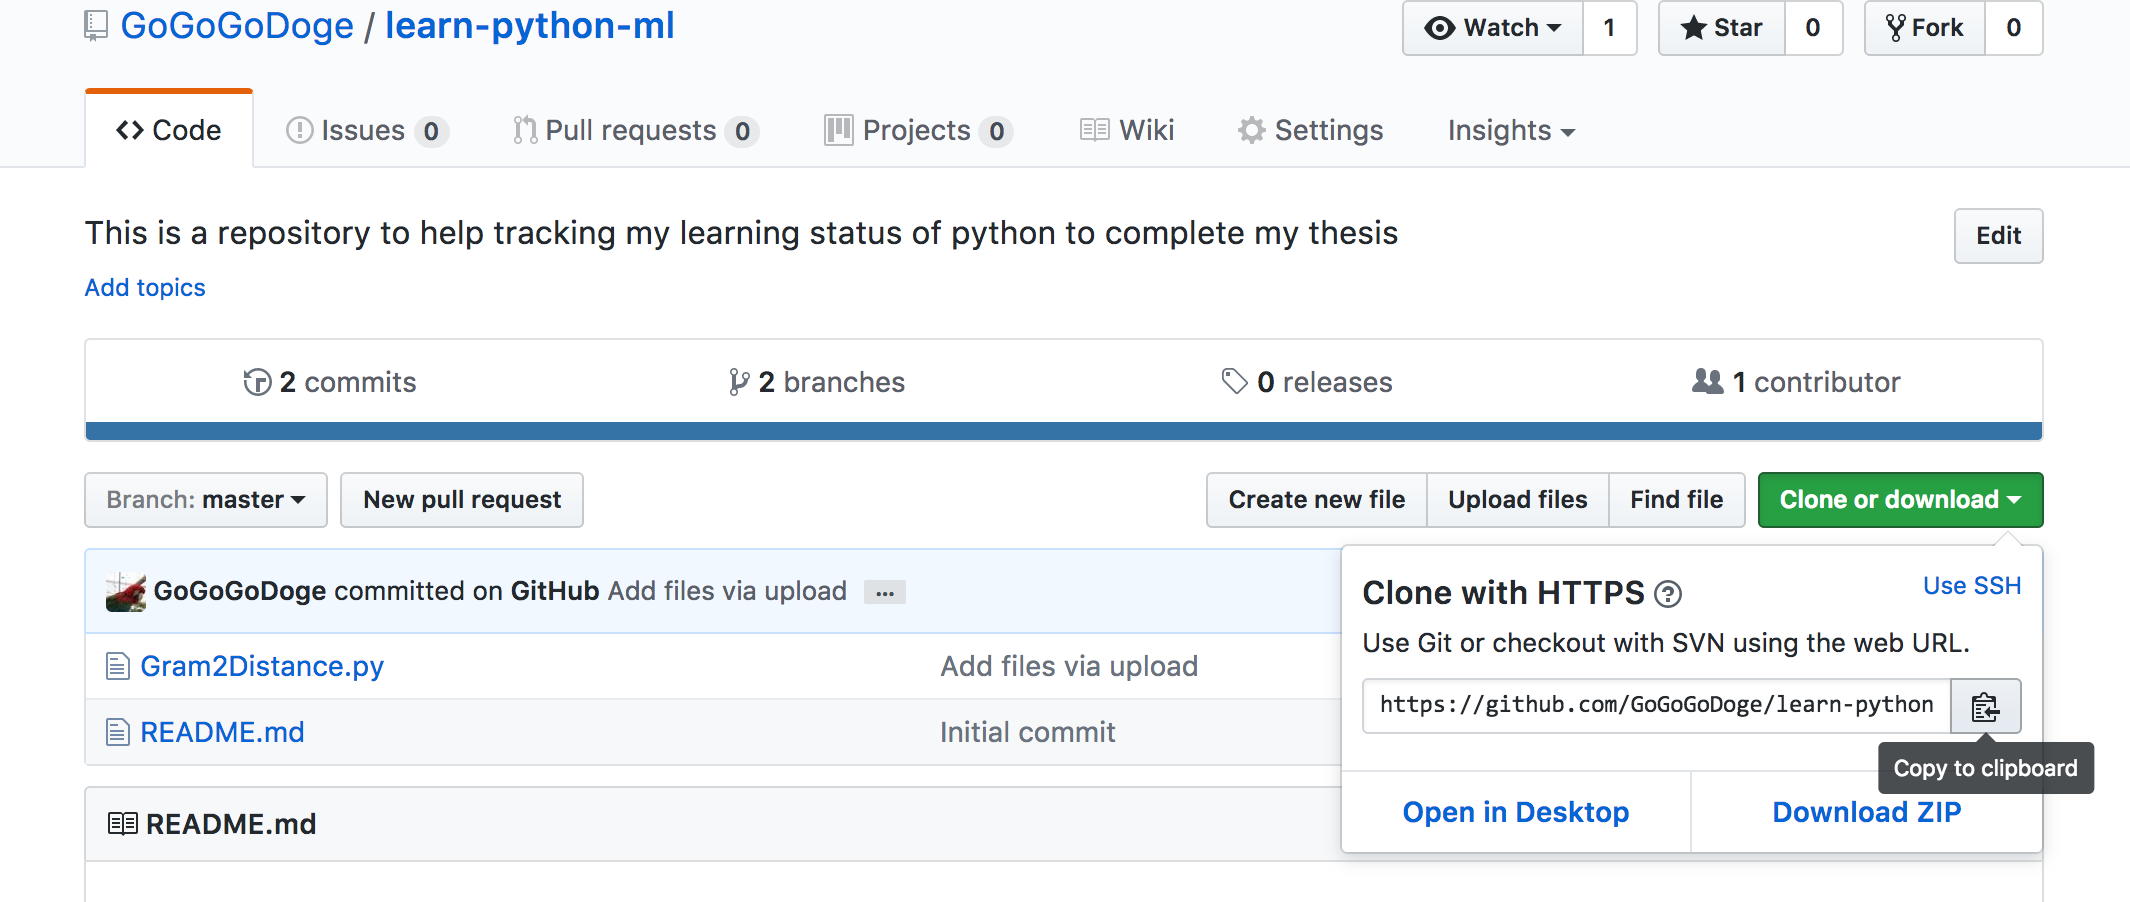Open the Projects tab
Image resolution: width=2130 pixels, height=902 pixels.
[919, 130]
